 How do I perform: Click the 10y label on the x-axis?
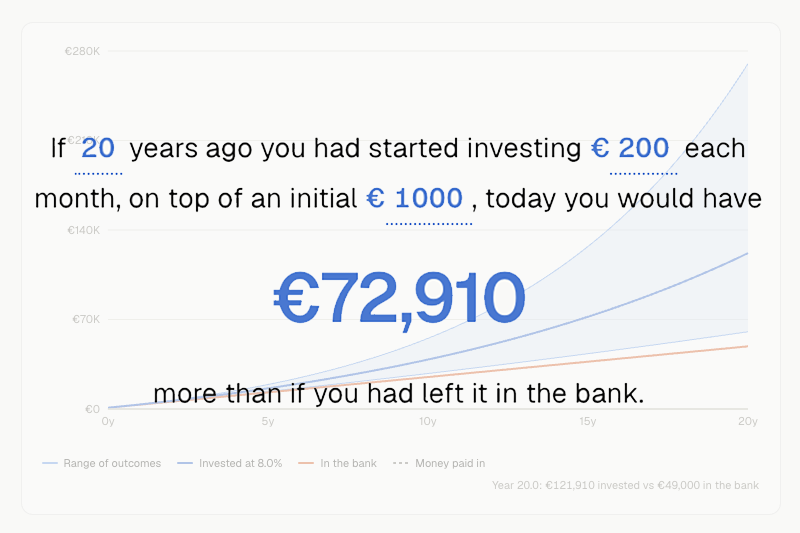[x=428, y=421]
